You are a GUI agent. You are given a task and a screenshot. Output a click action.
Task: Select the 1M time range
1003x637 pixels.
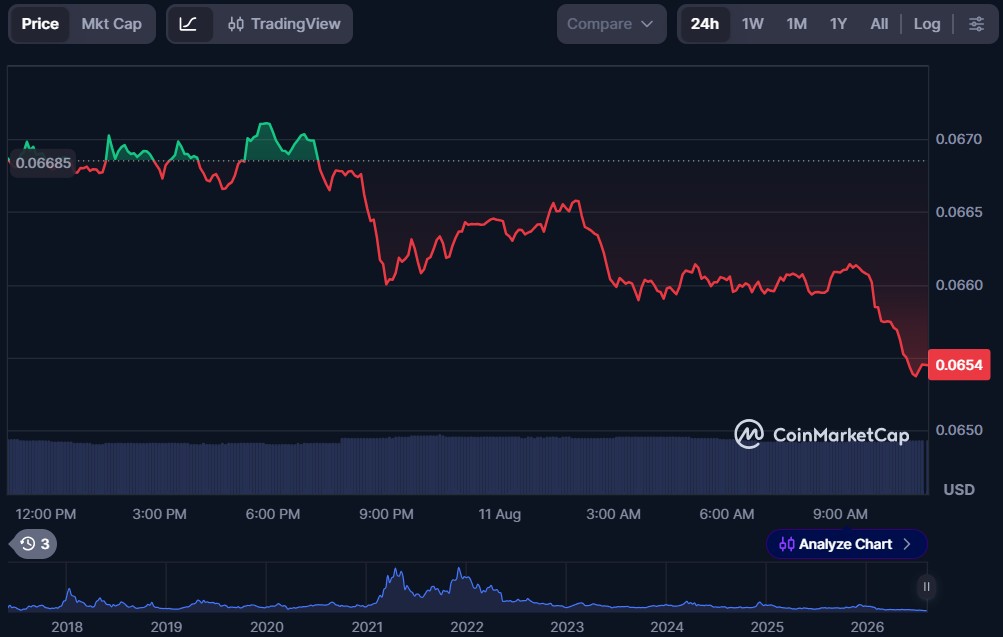point(796,24)
